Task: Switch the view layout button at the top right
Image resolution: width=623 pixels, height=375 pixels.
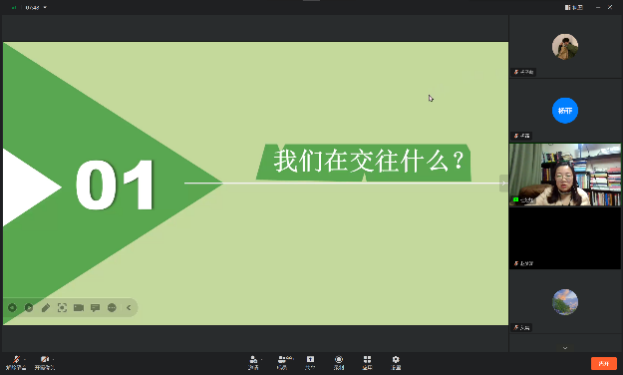Action: point(573,8)
